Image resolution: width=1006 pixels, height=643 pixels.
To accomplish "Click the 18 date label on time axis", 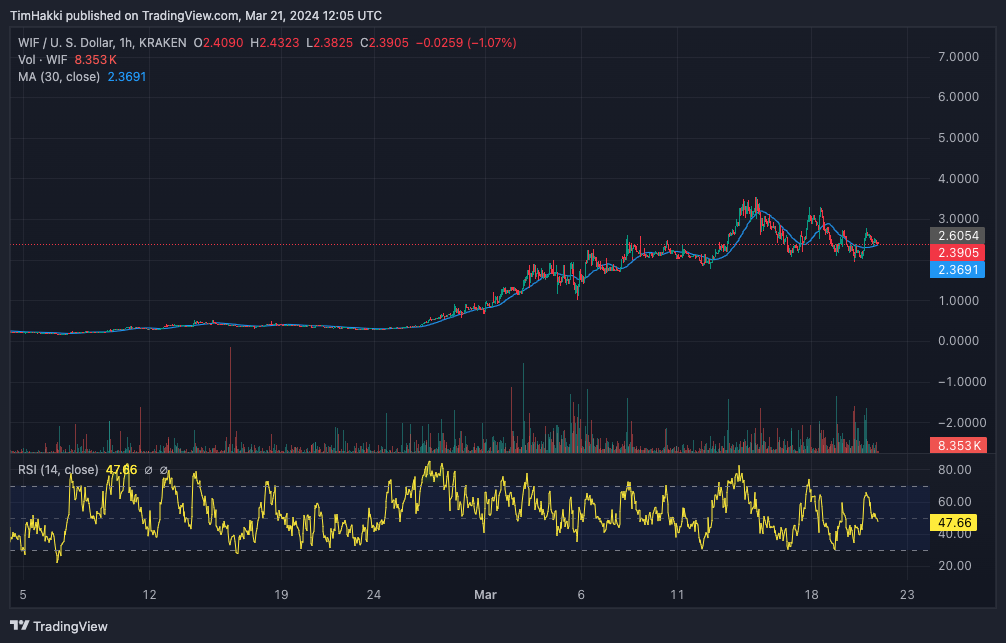I will pos(811,595).
